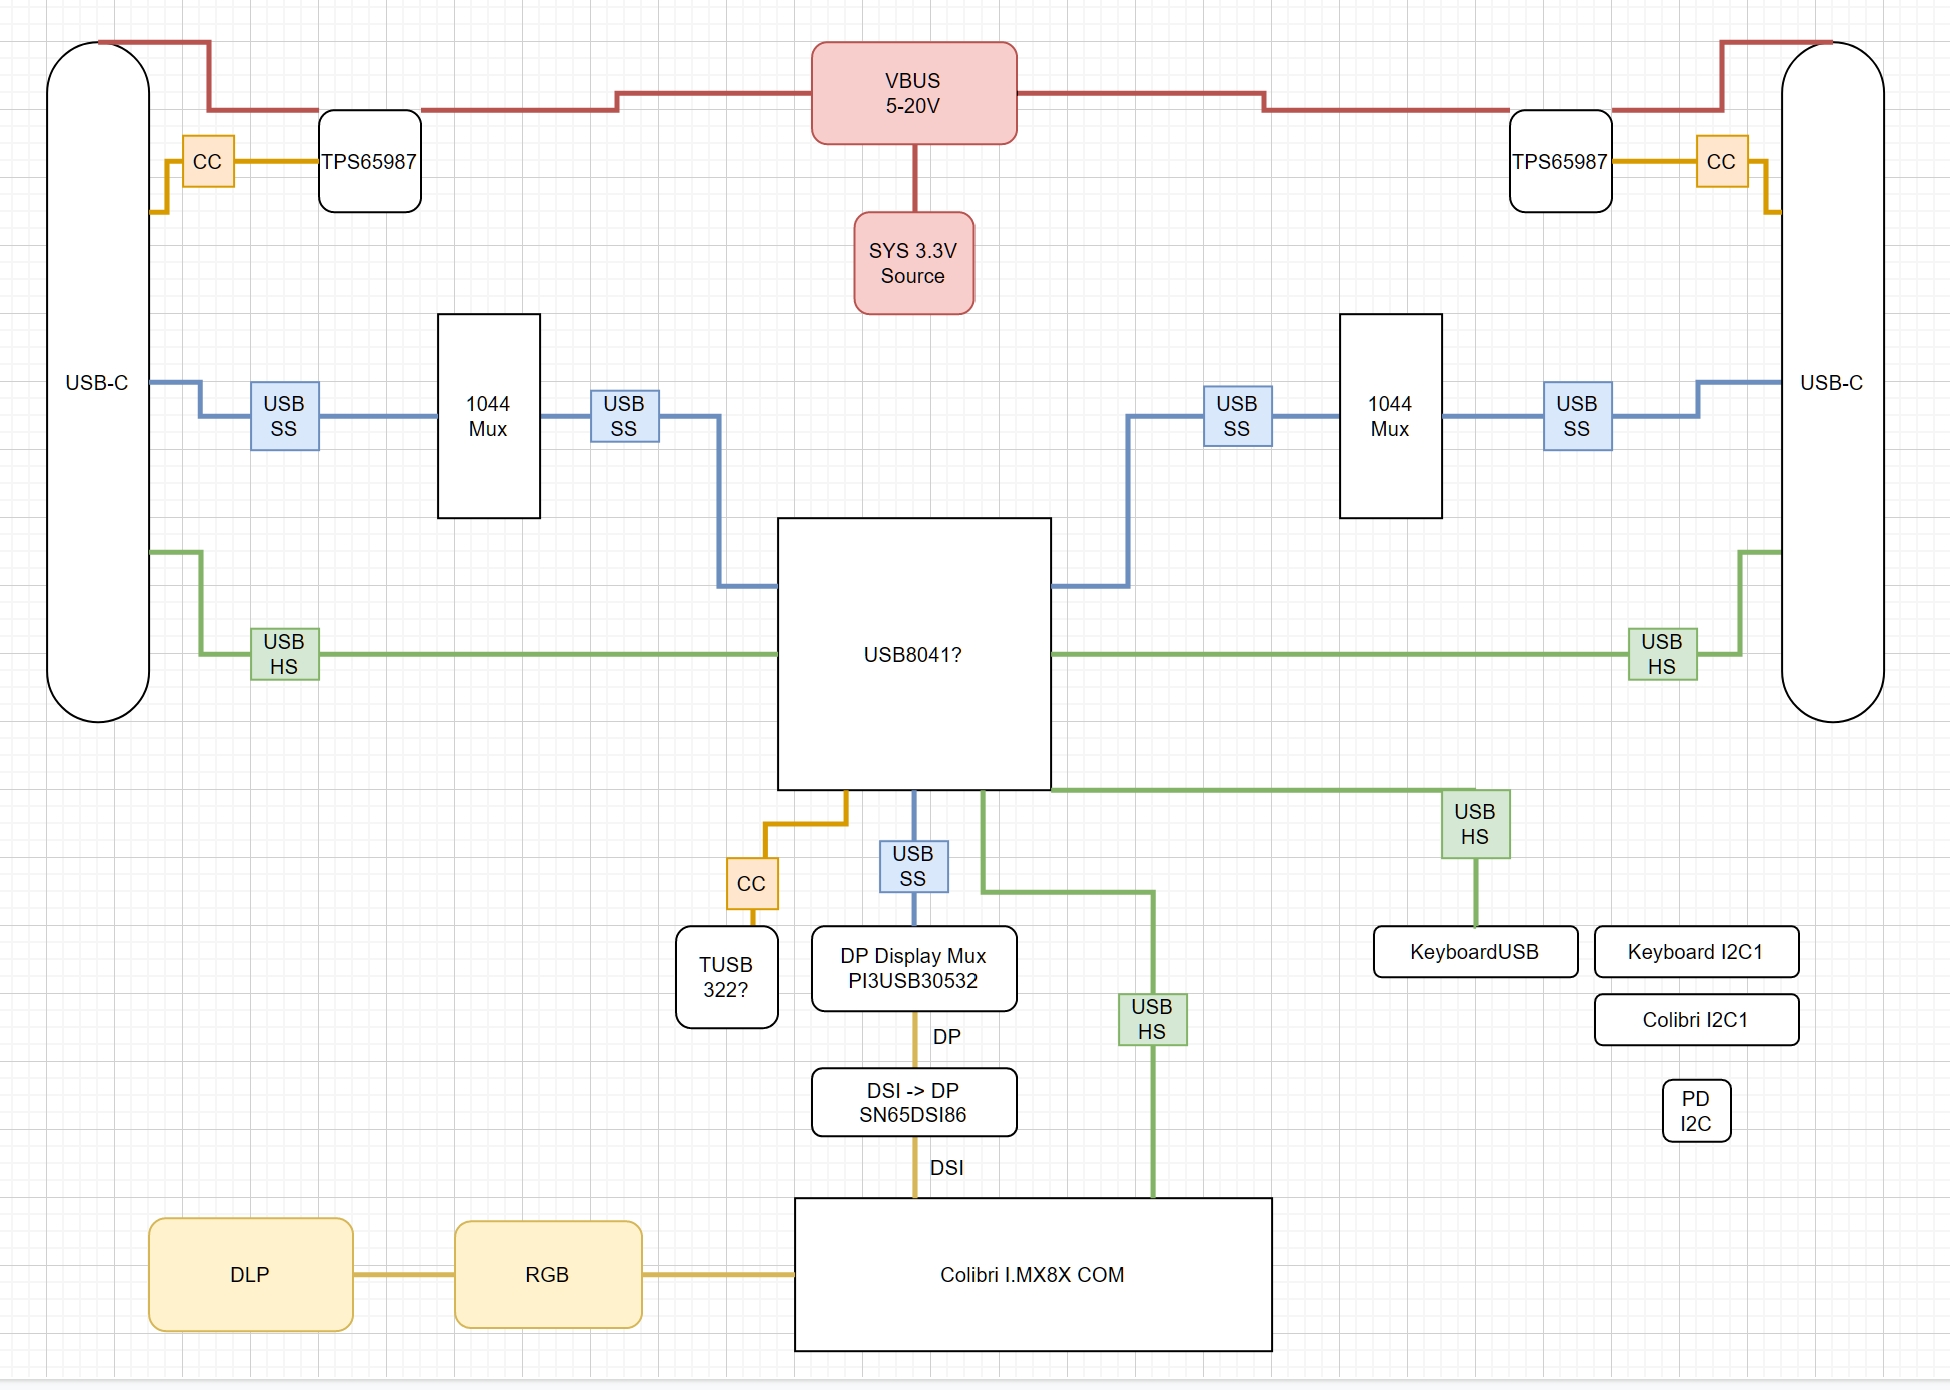Click the DLP block
Viewport: 1950px width, 1390px height.
pos(251,1274)
